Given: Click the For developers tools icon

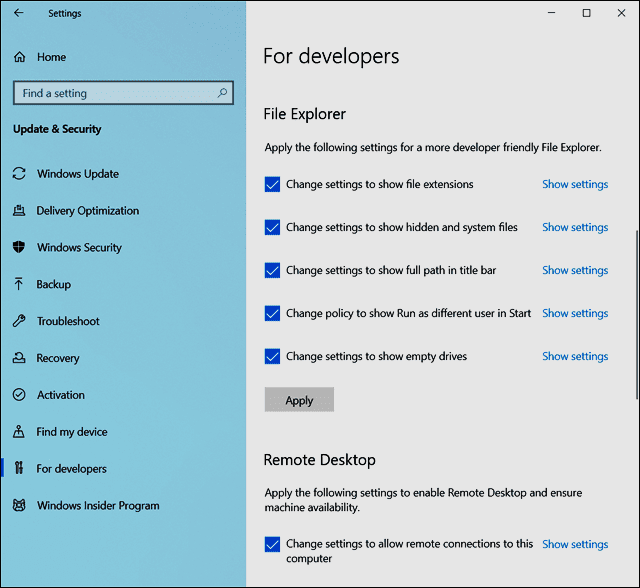Looking at the screenshot, I should coord(19,468).
